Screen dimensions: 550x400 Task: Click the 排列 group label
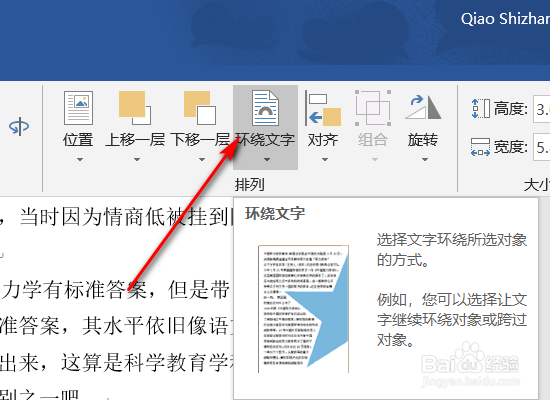click(250, 184)
